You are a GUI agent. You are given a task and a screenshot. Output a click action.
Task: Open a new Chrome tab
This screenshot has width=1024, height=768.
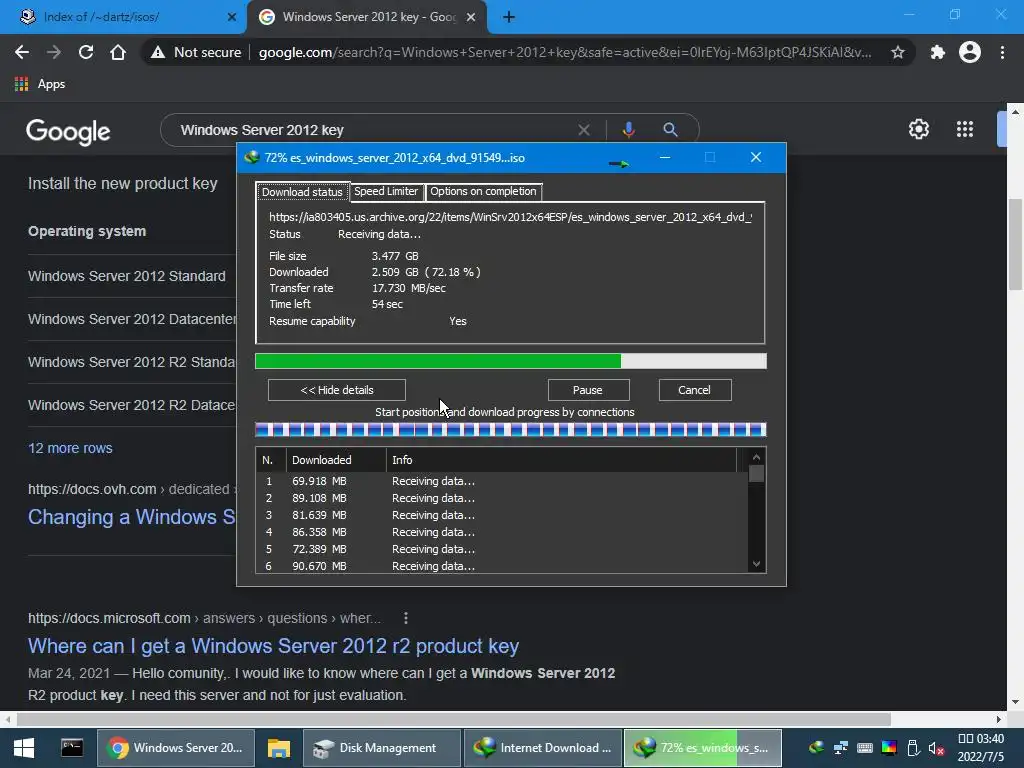pos(509,17)
